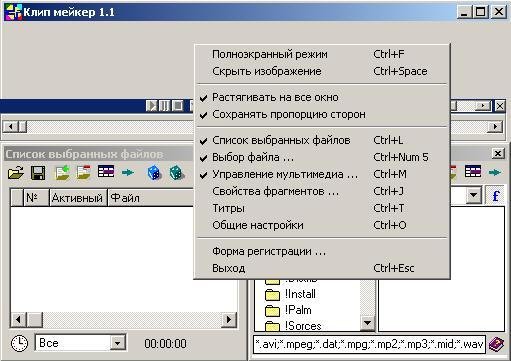Click the blue dice shuffle icon
Screen dimensions: 511x361
[x=154, y=173]
